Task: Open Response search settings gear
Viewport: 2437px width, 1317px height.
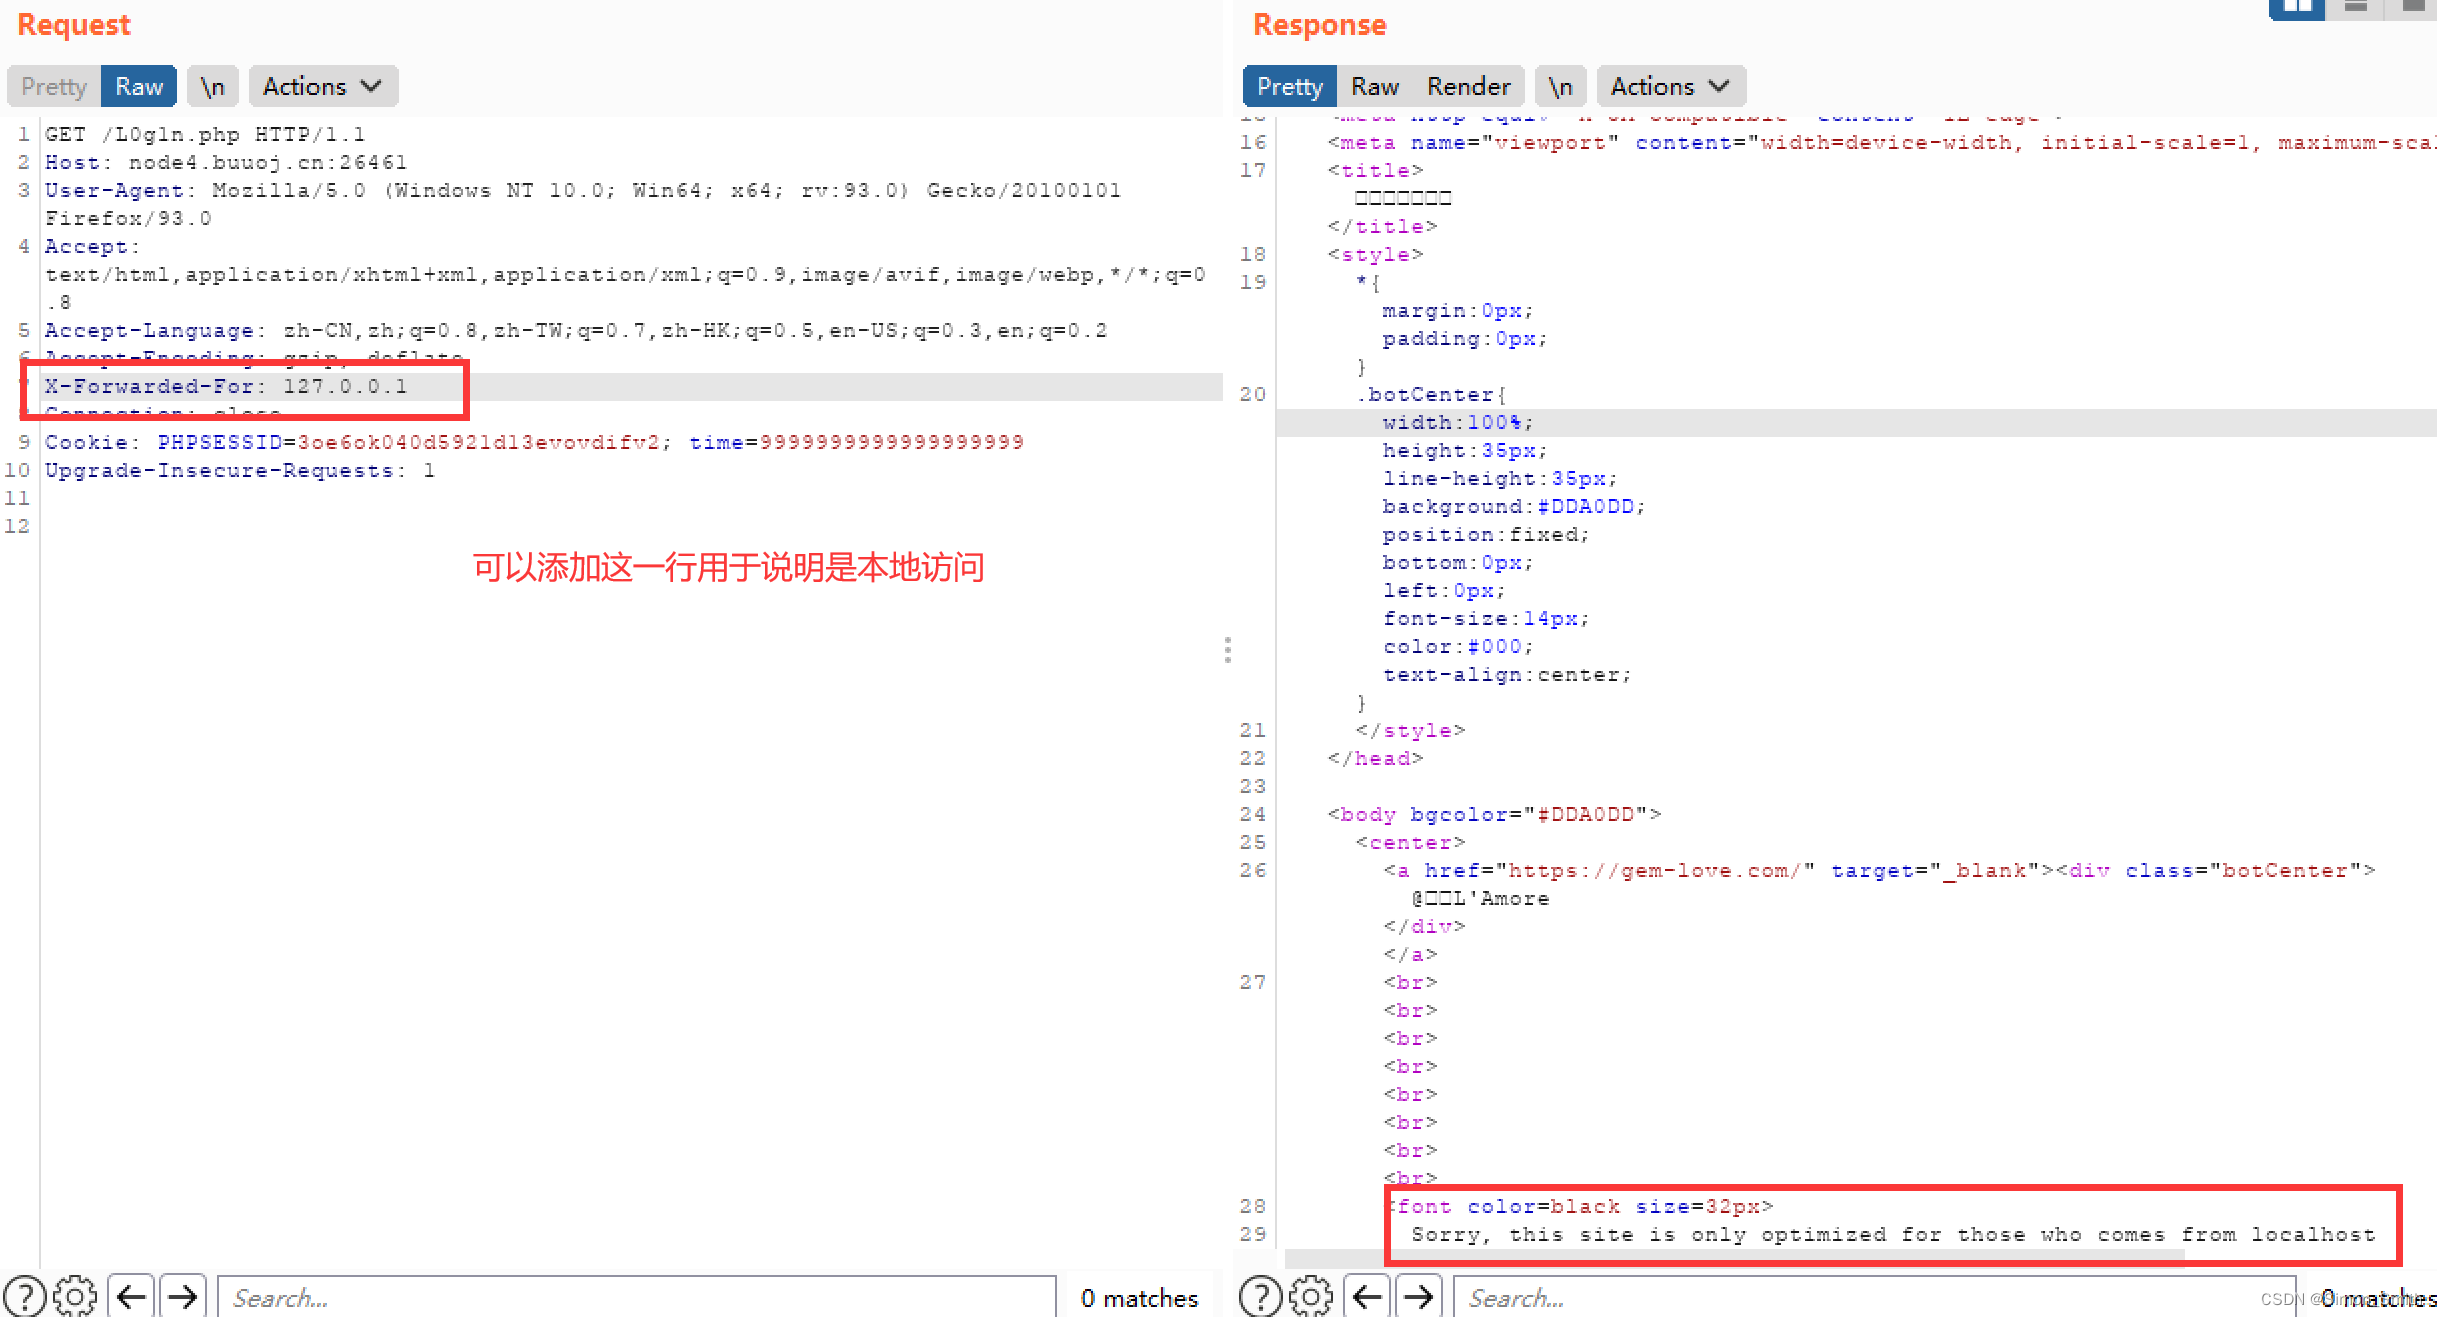Action: pos(1311,1297)
